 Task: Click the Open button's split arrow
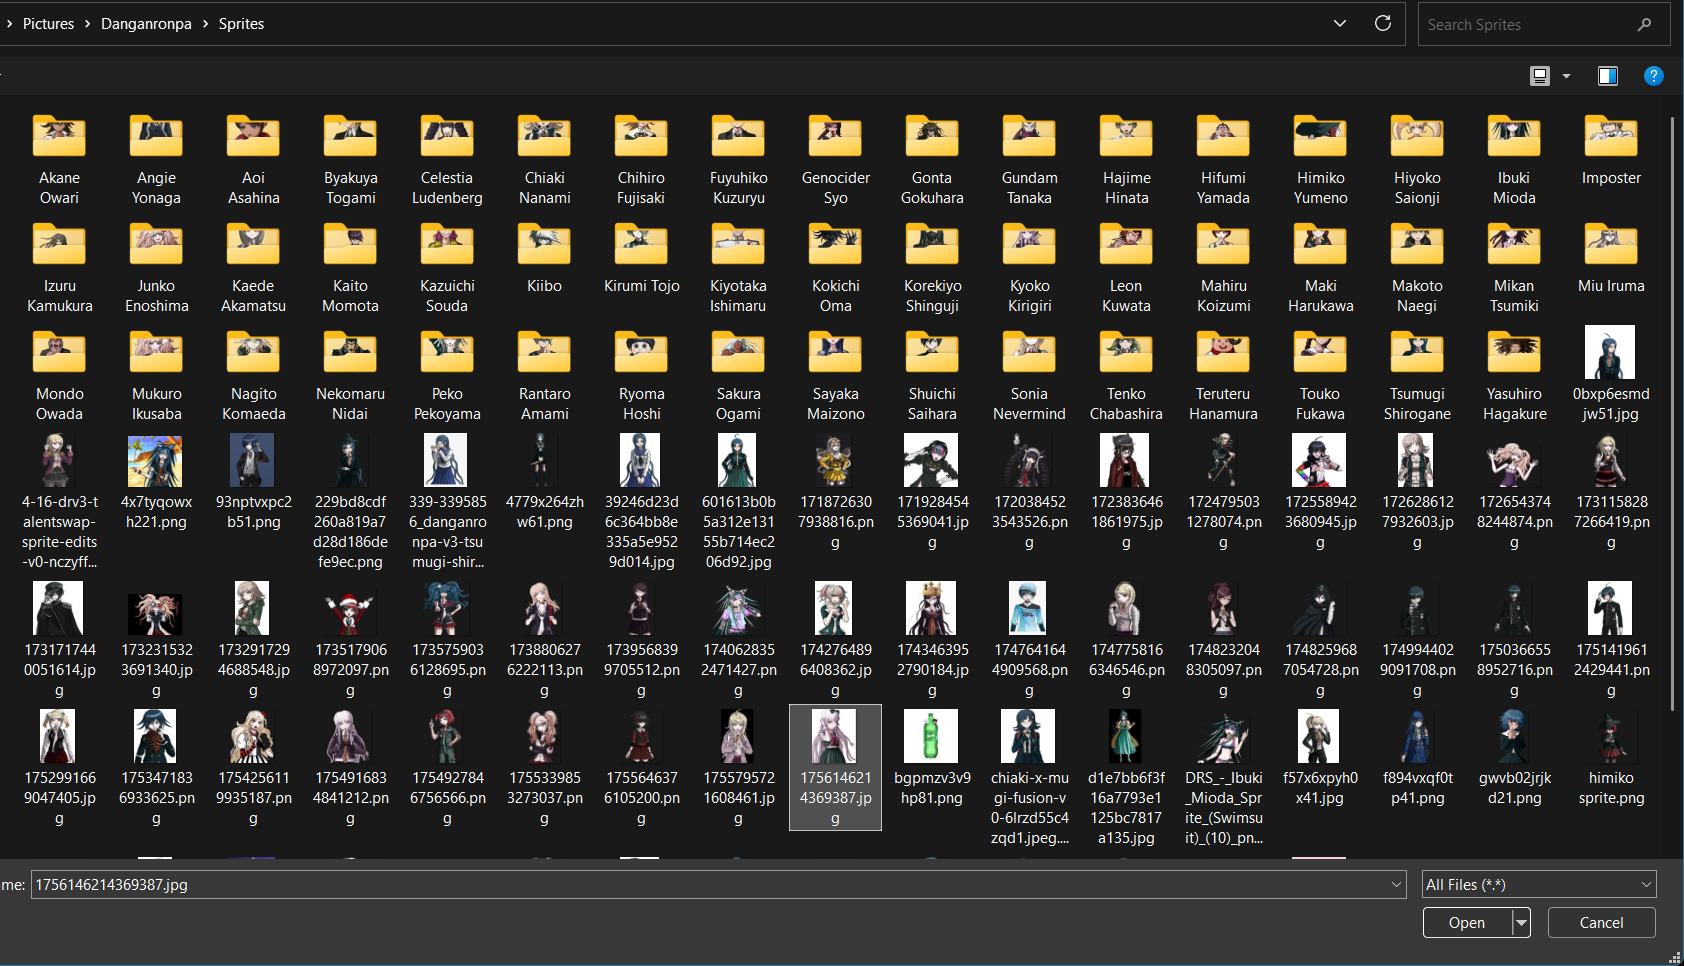coord(1521,922)
